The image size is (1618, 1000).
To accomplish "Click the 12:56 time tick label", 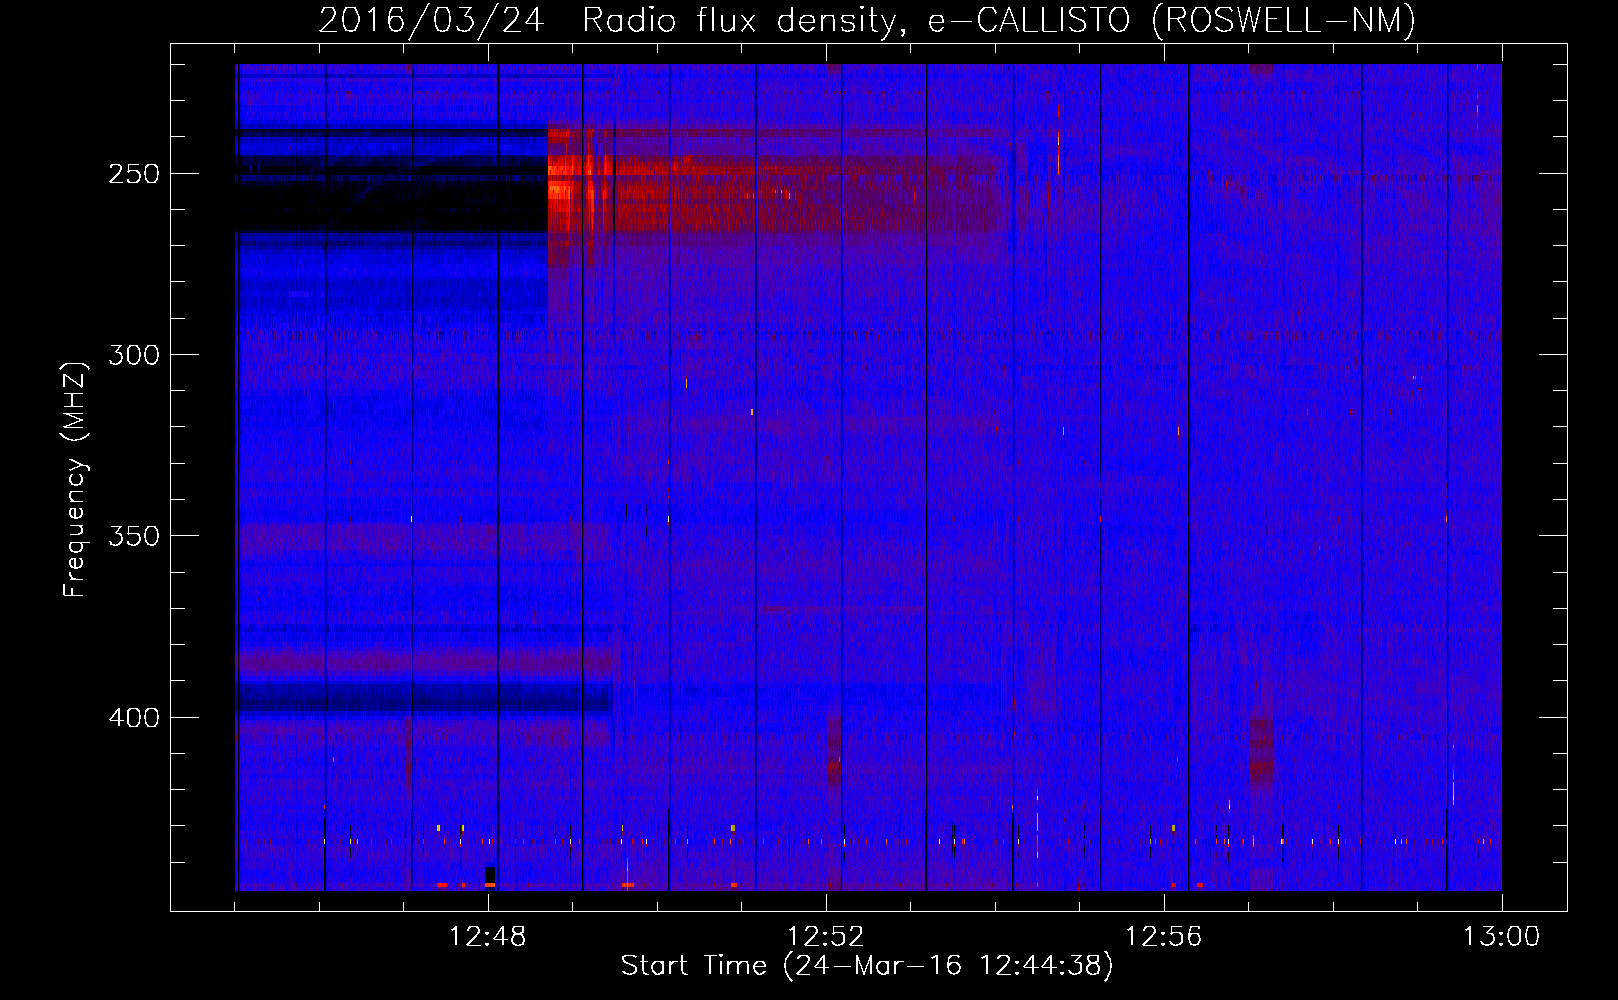I will pos(1164,937).
